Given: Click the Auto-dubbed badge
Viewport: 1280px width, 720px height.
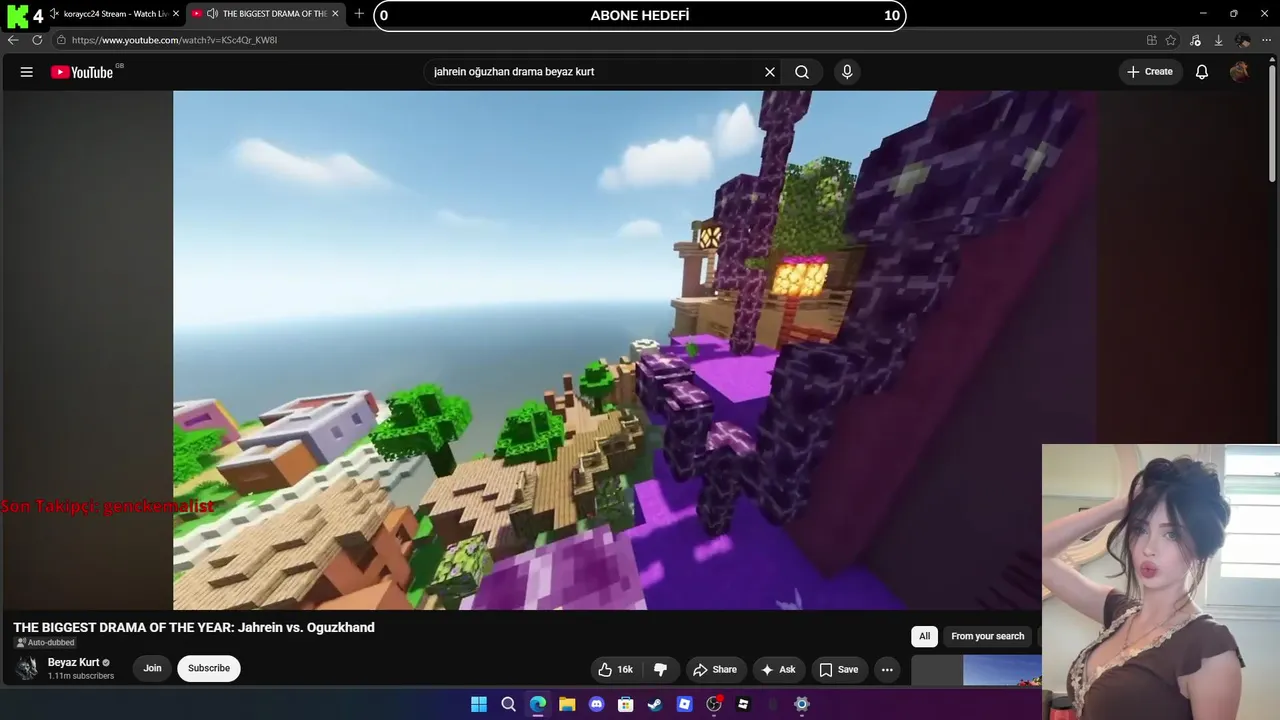Looking at the screenshot, I should coord(45,643).
